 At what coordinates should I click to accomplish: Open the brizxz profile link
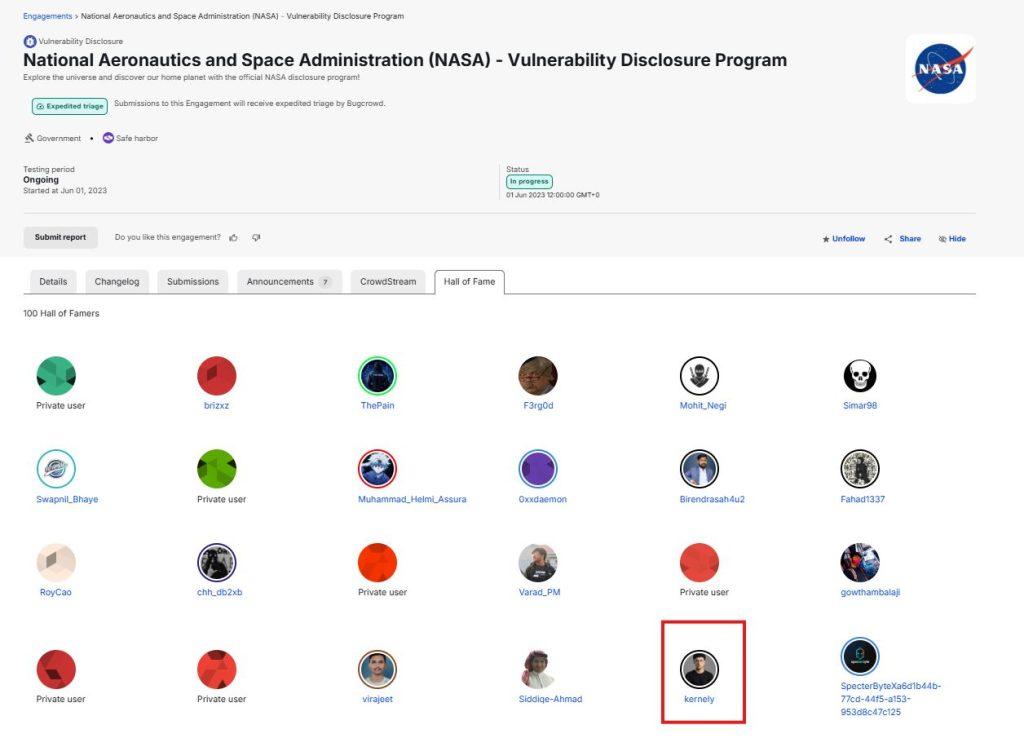coord(216,406)
